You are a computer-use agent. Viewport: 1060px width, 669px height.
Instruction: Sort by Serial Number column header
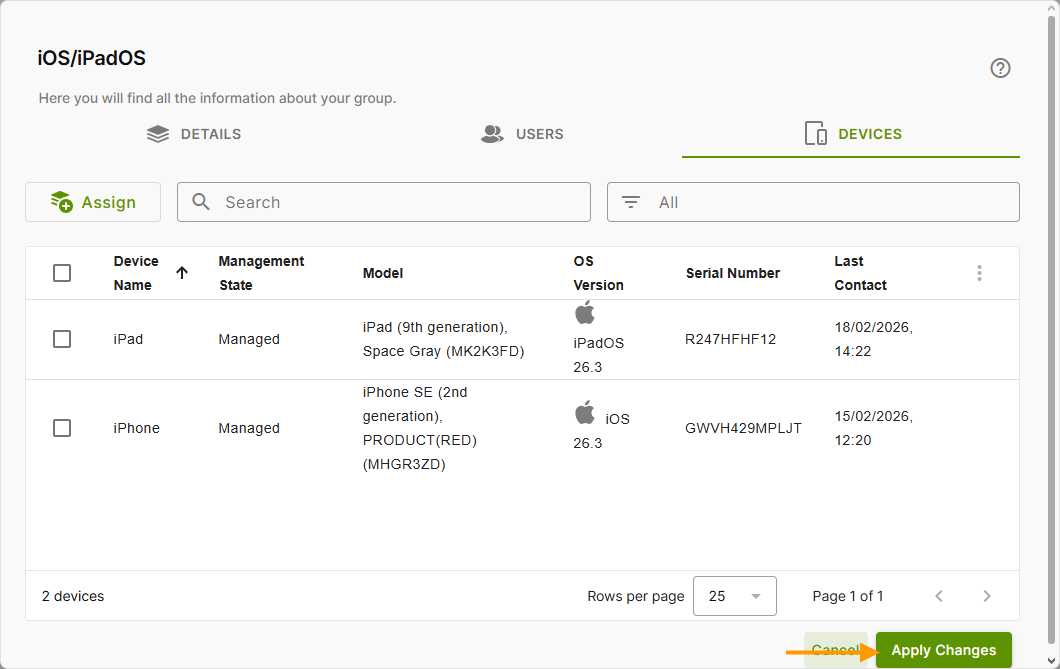(x=733, y=273)
